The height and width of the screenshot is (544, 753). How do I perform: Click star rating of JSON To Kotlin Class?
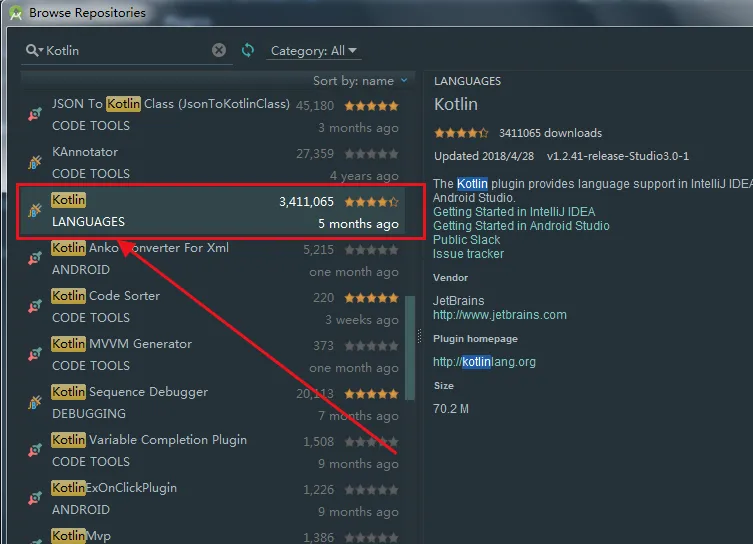point(371,106)
